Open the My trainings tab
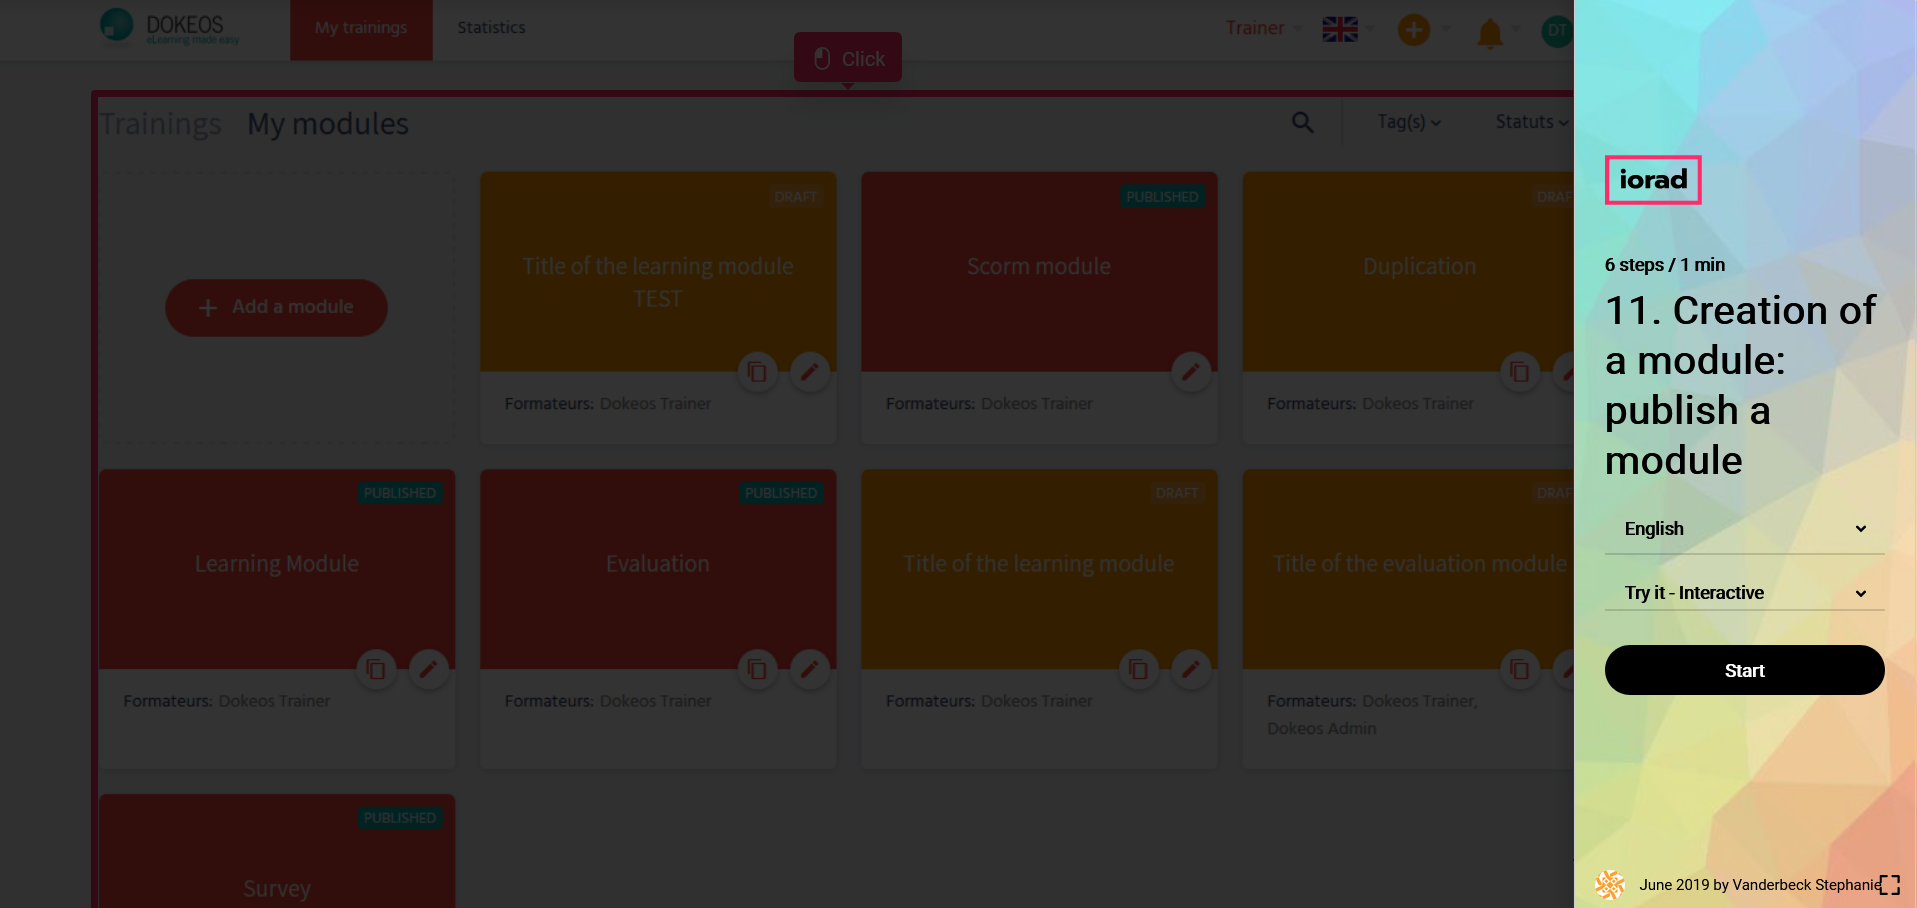Image resolution: width=1917 pixels, height=908 pixels. click(x=361, y=28)
